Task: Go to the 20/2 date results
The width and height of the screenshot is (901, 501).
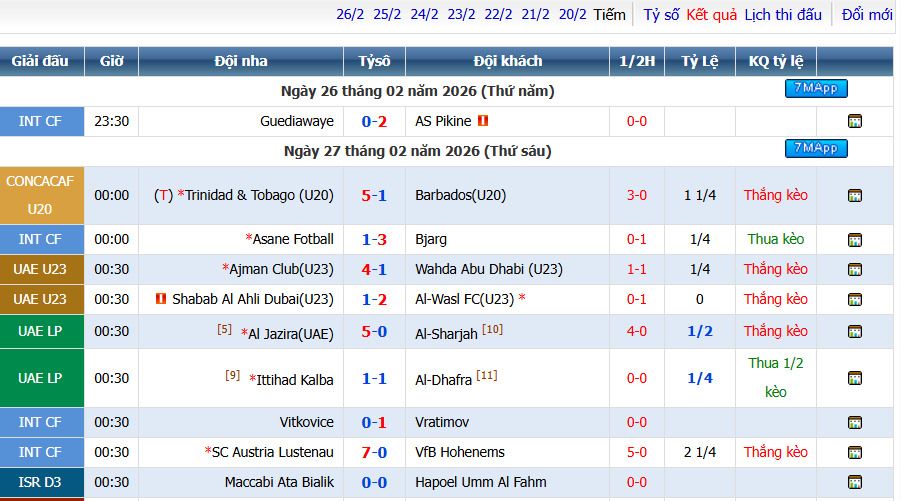Action: tap(572, 14)
